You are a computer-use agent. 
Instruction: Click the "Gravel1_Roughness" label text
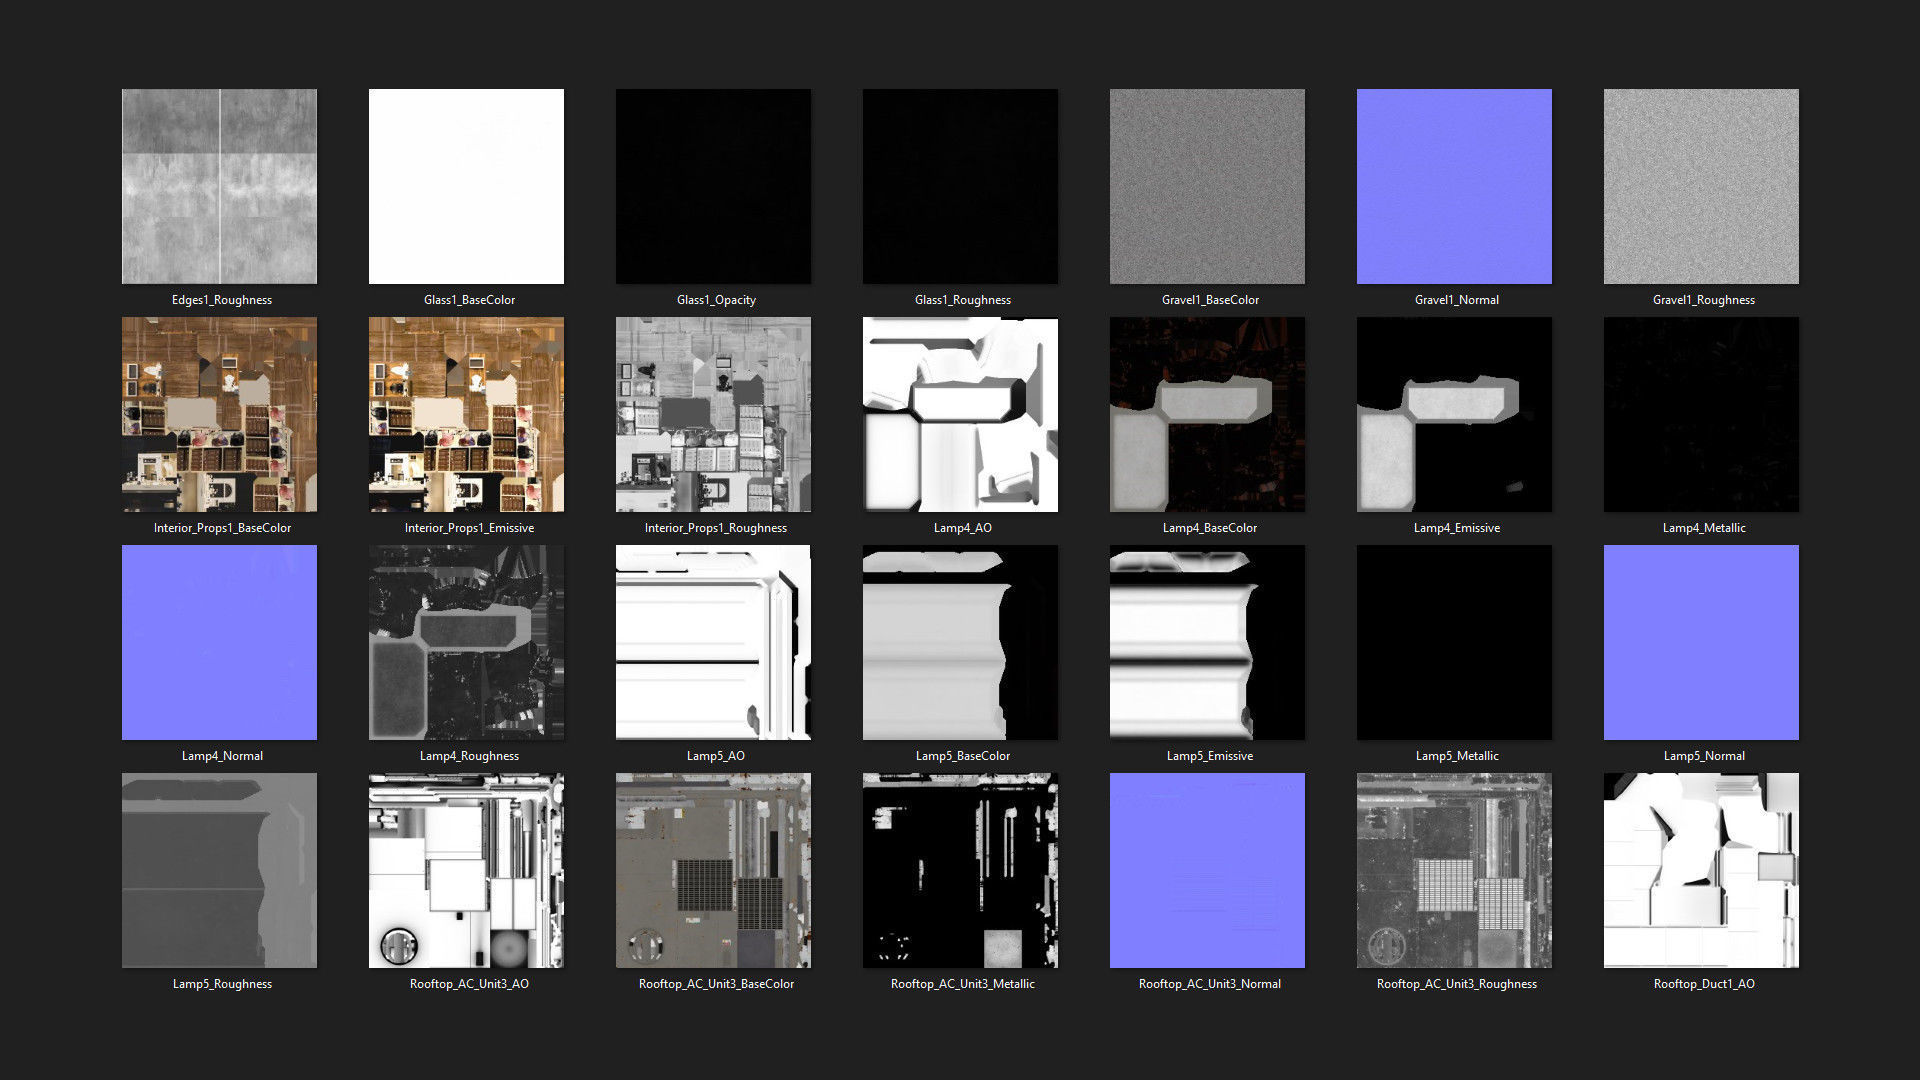1704,300
